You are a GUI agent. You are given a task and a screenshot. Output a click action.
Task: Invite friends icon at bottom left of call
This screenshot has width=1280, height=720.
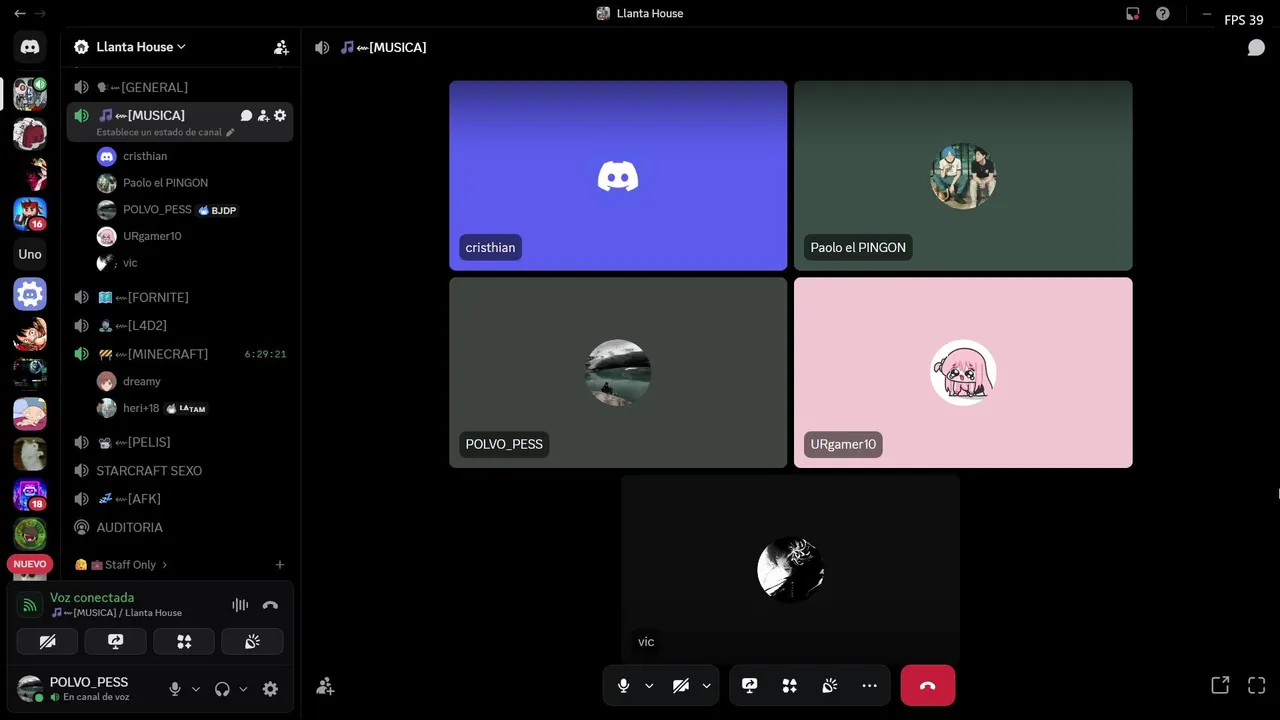point(325,686)
